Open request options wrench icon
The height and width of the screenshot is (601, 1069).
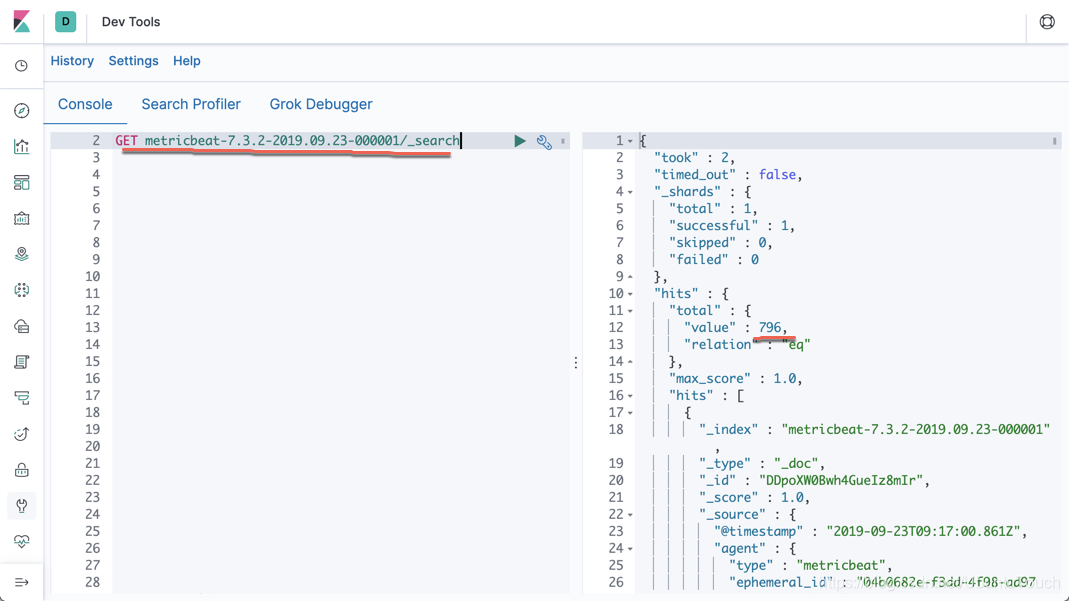(544, 142)
